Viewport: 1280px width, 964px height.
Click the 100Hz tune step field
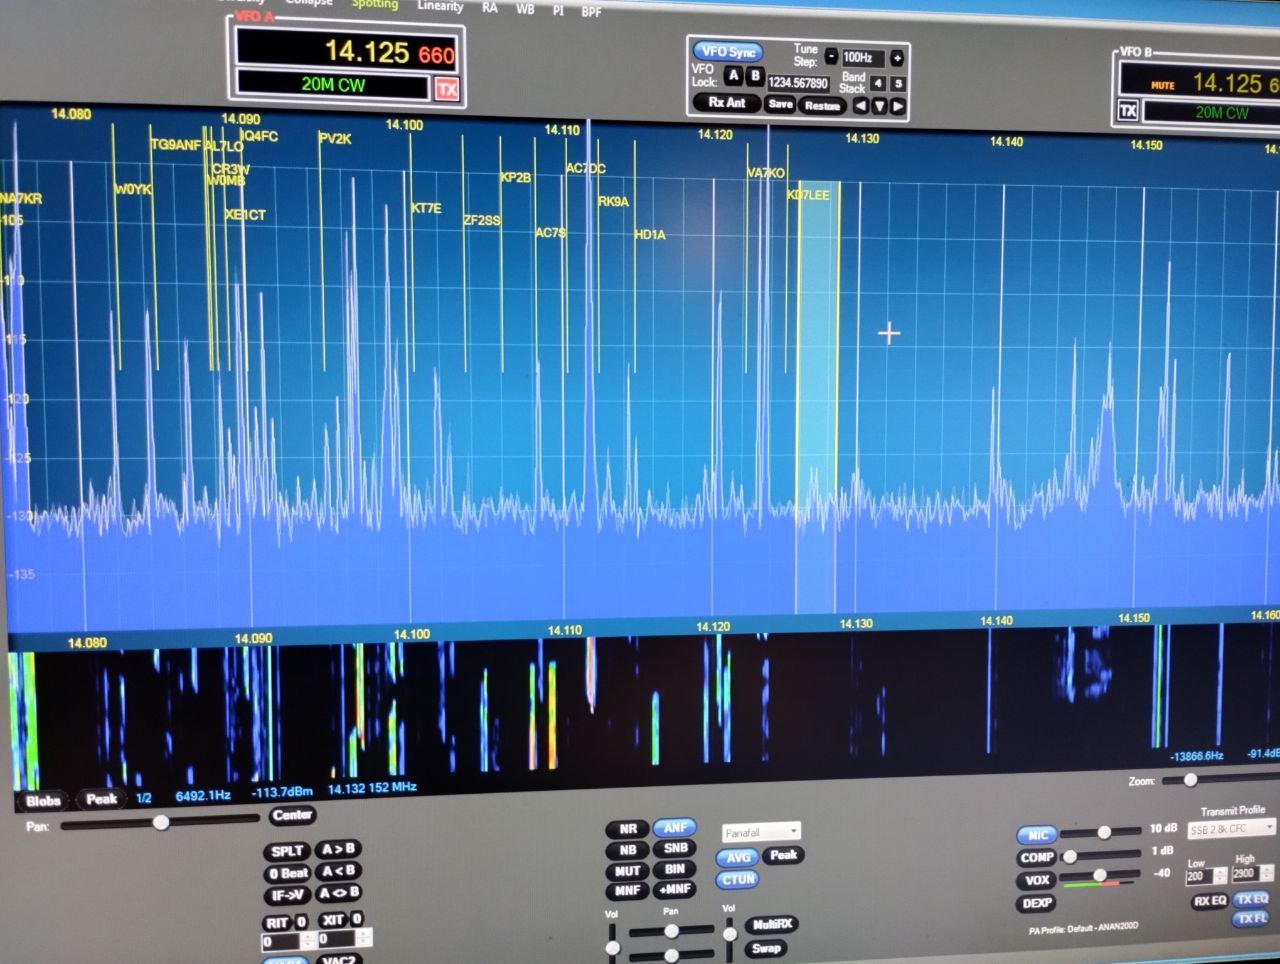[x=864, y=58]
